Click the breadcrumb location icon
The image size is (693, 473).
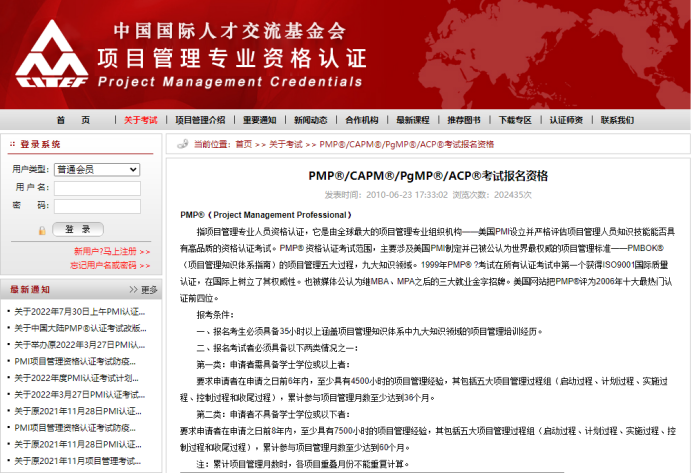coord(183,144)
